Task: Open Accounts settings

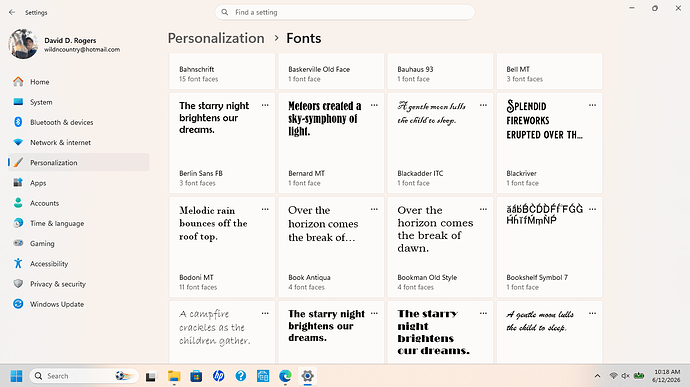Action: coord(79,203)
